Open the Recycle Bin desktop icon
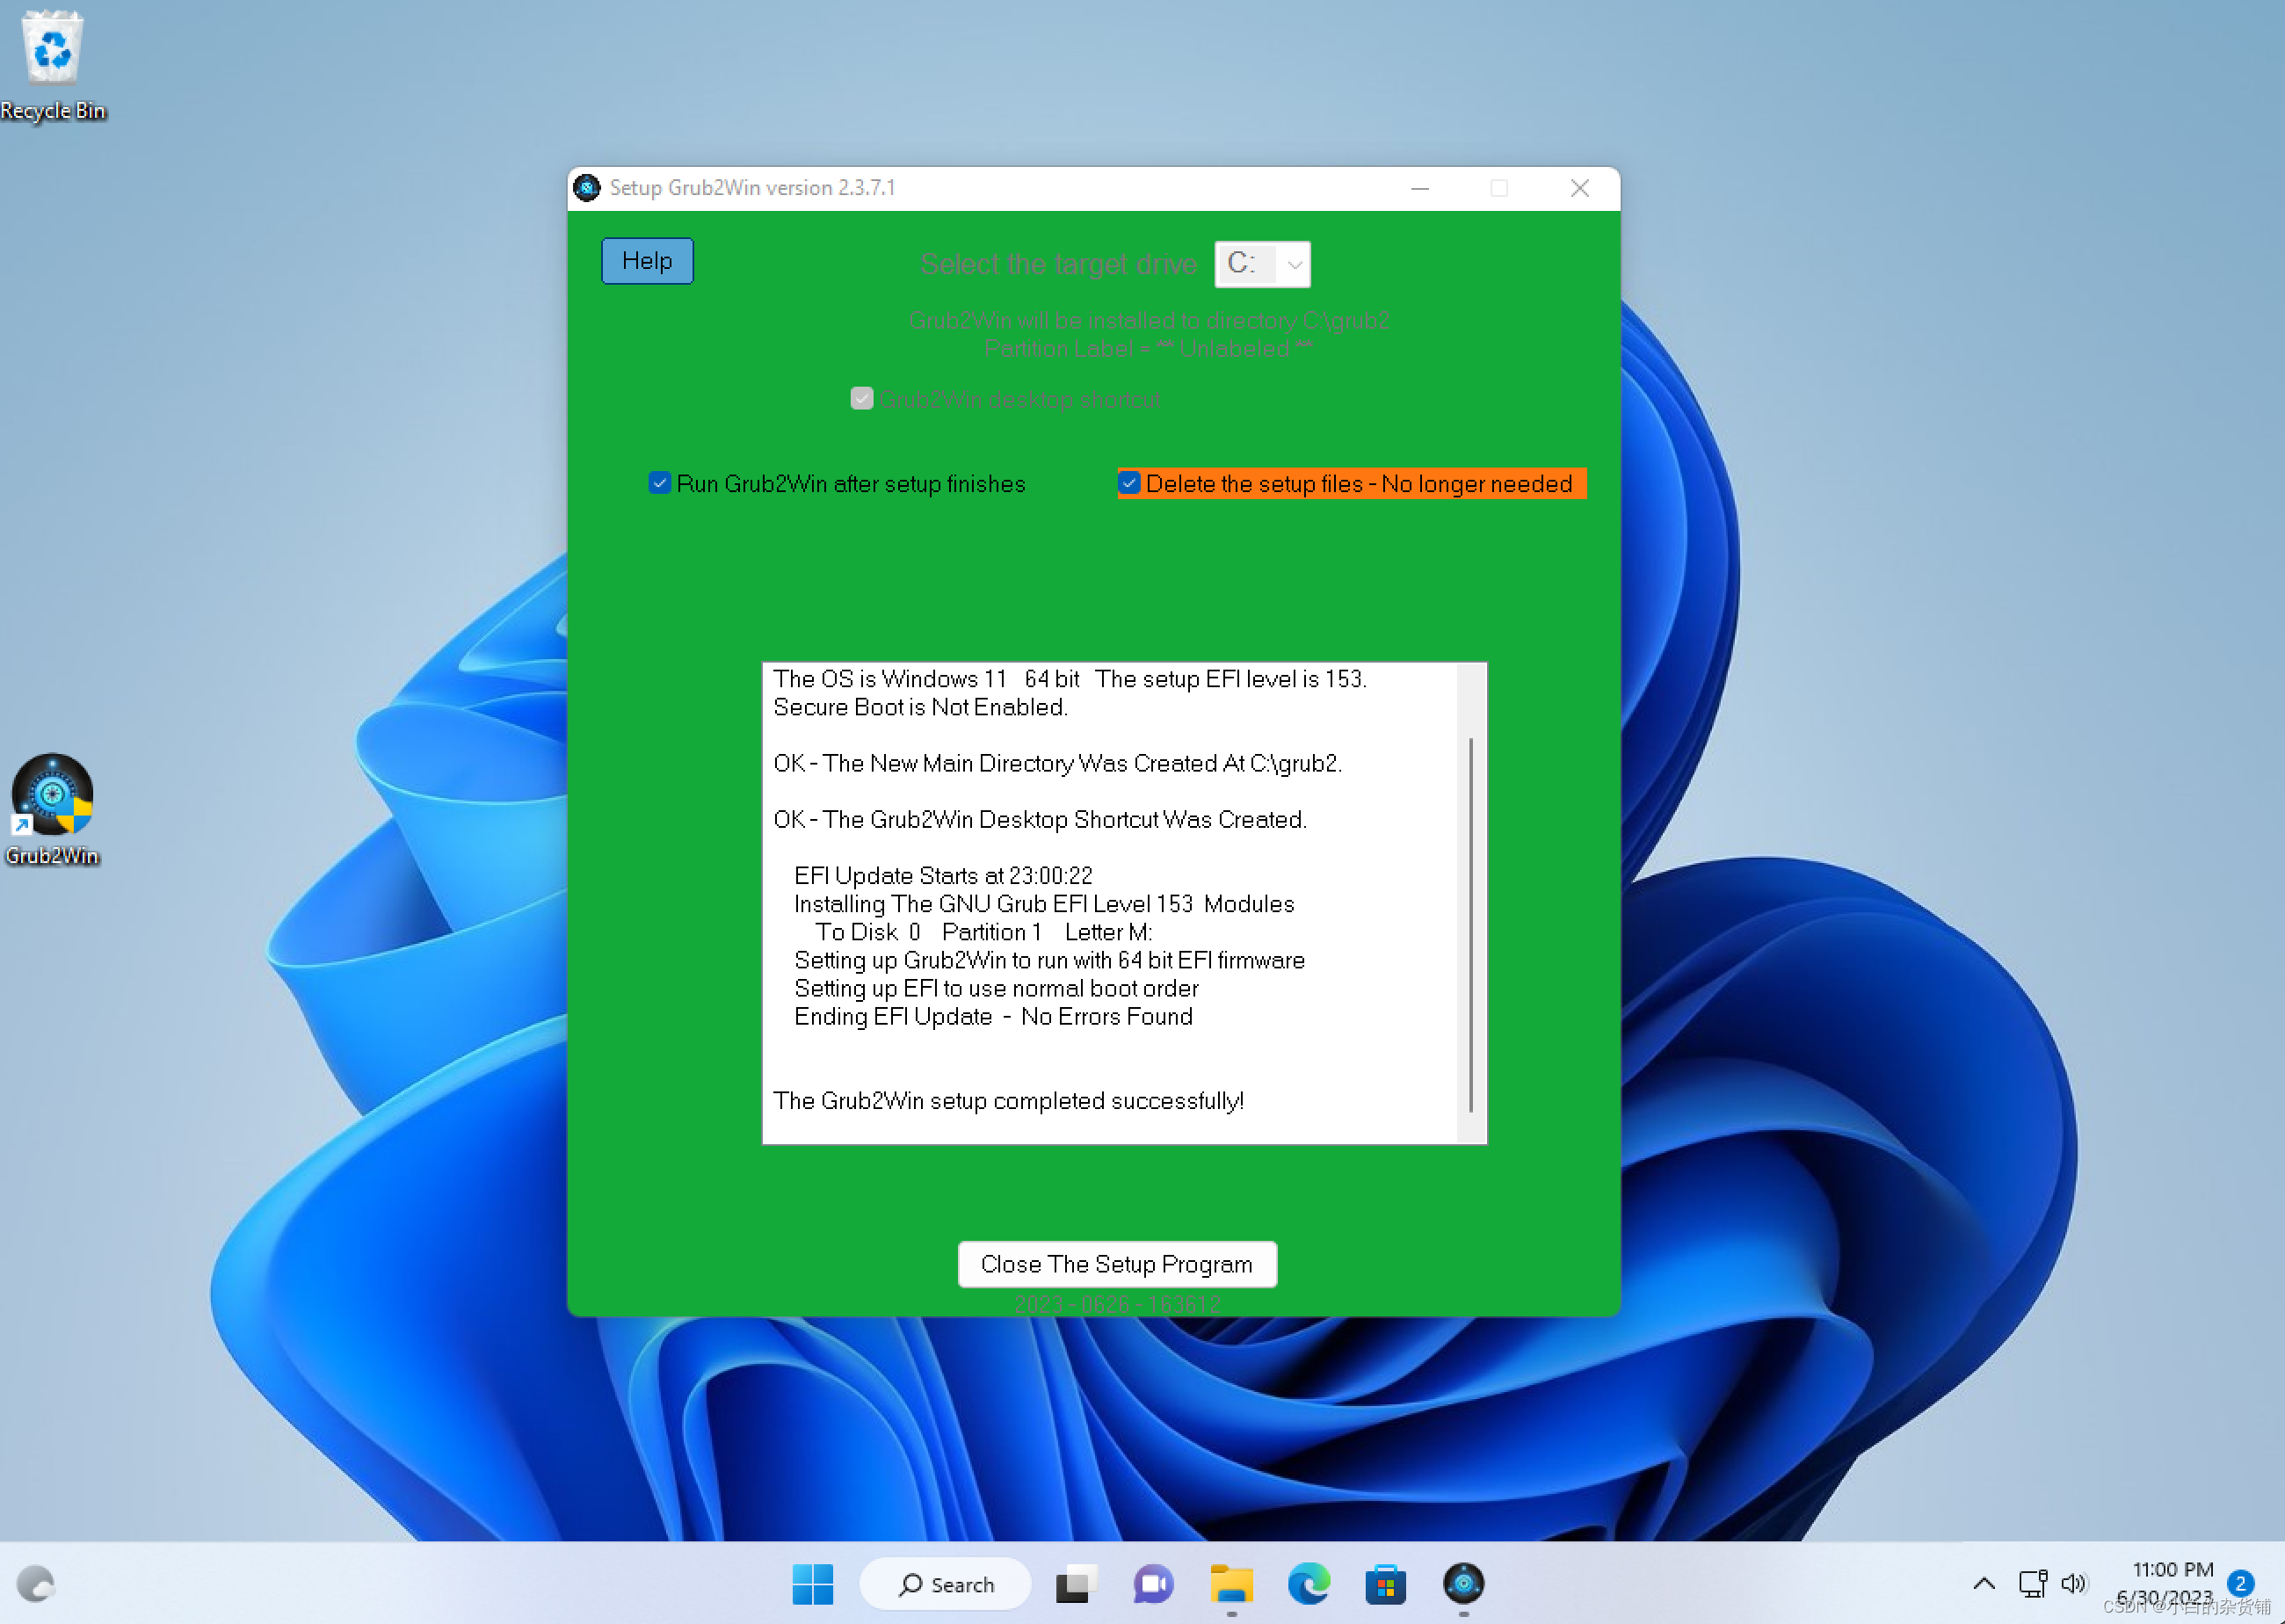 [x=52, y=65]
